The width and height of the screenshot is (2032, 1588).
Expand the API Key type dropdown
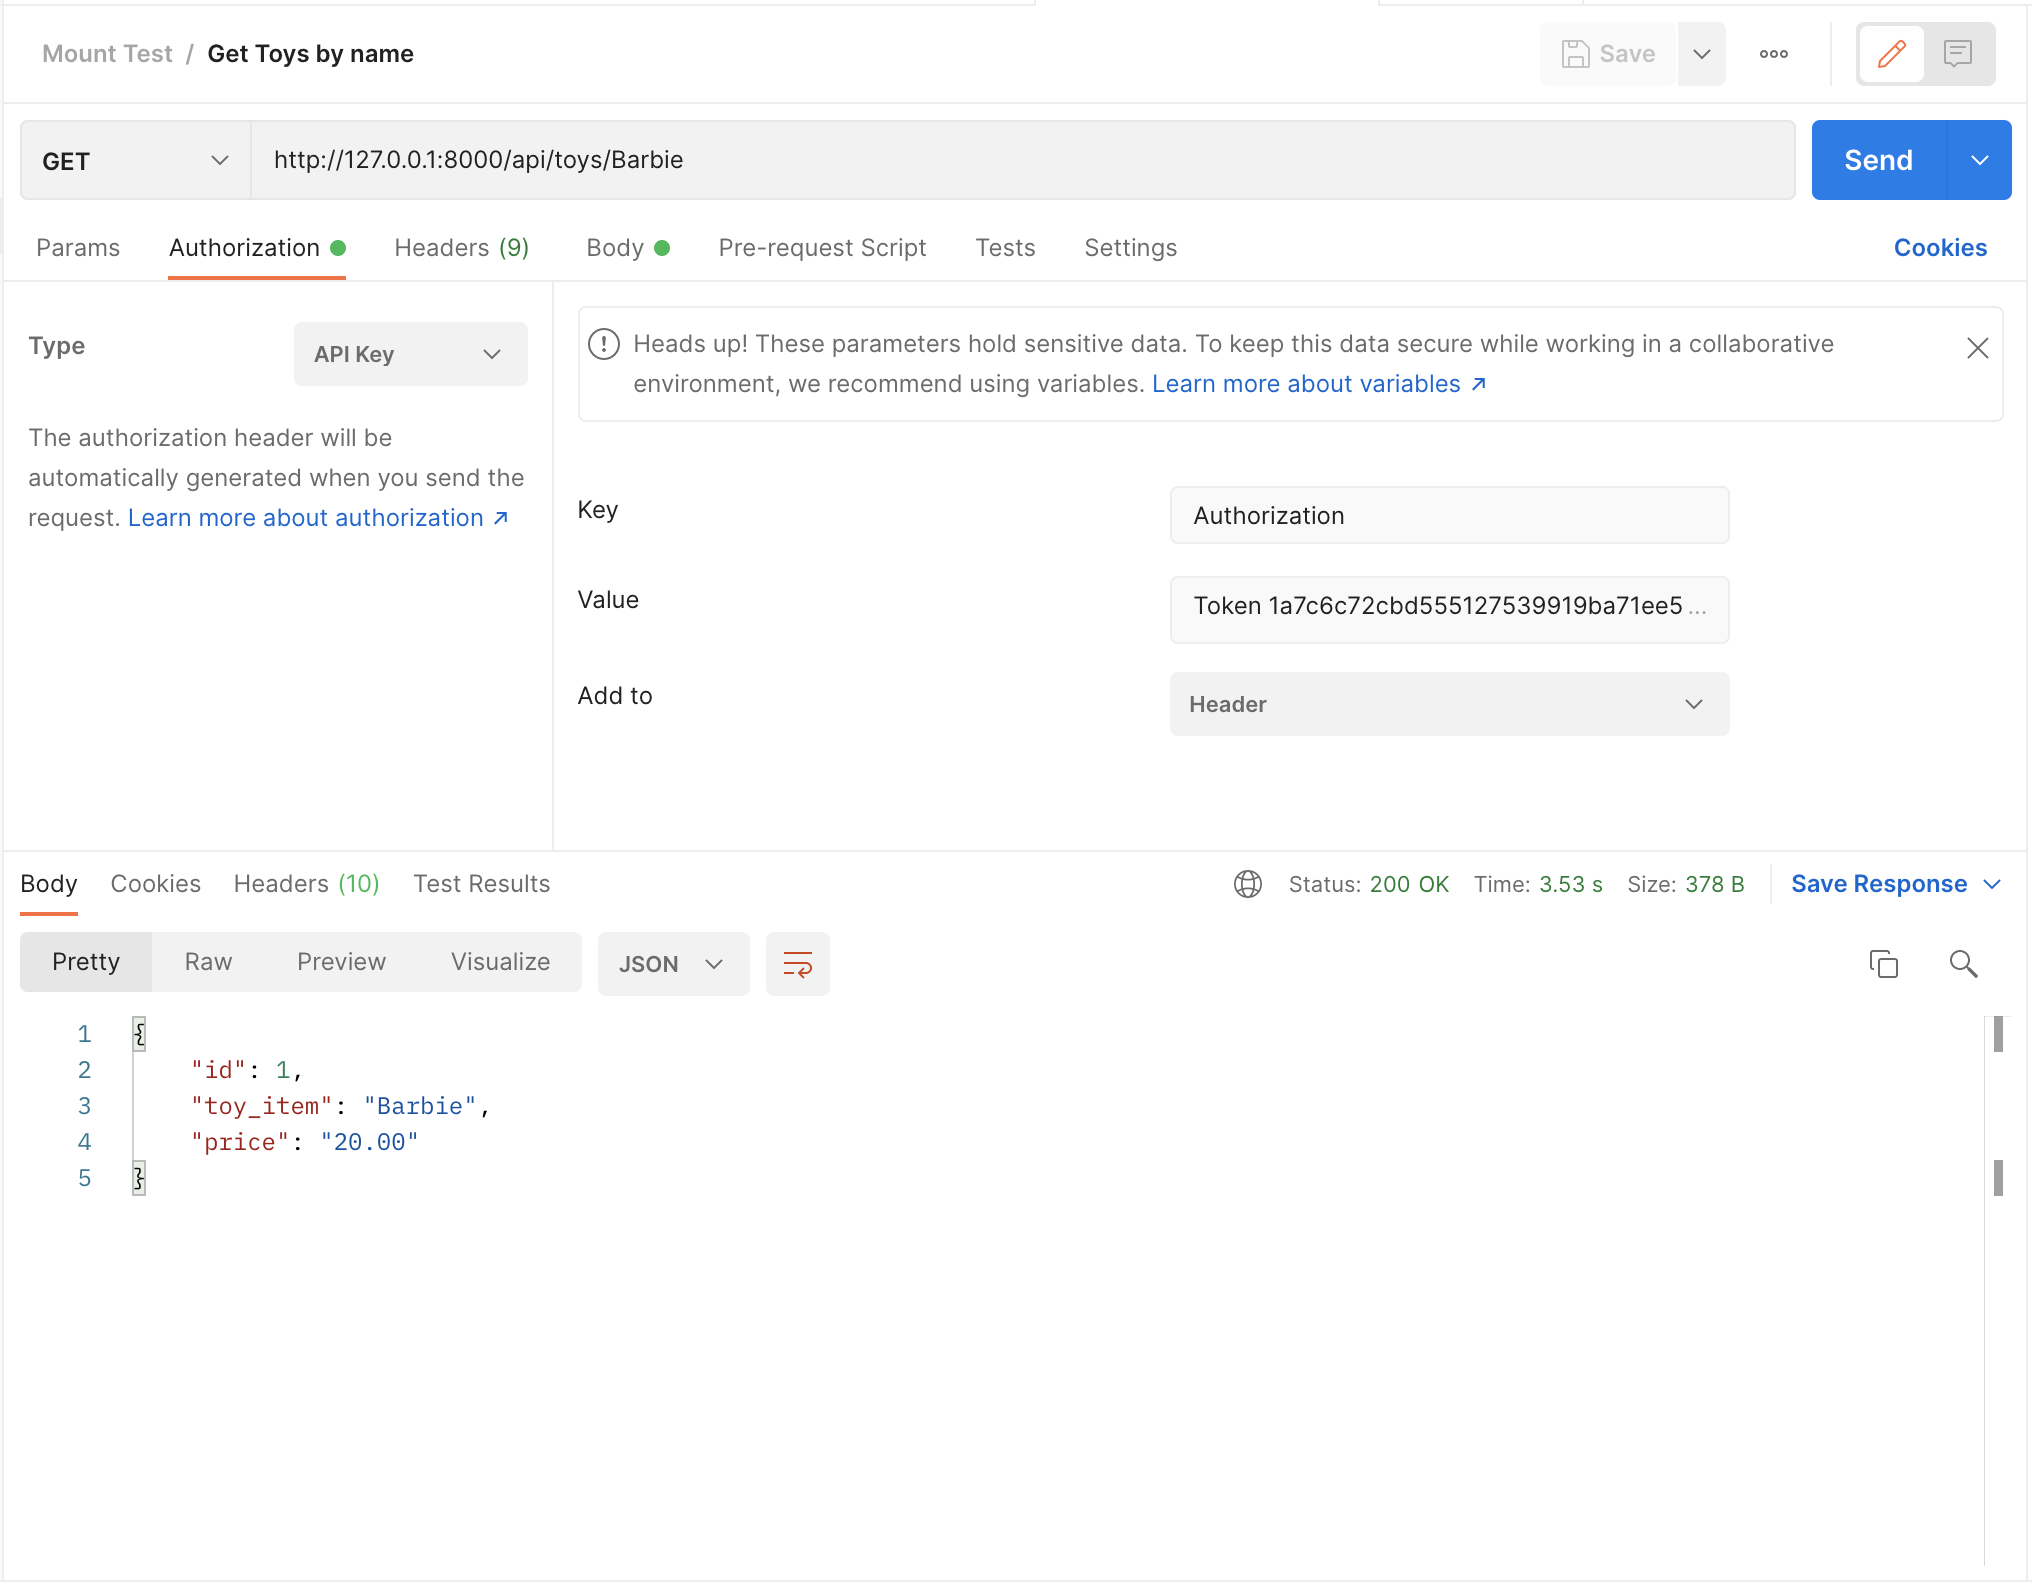point(410,354)
